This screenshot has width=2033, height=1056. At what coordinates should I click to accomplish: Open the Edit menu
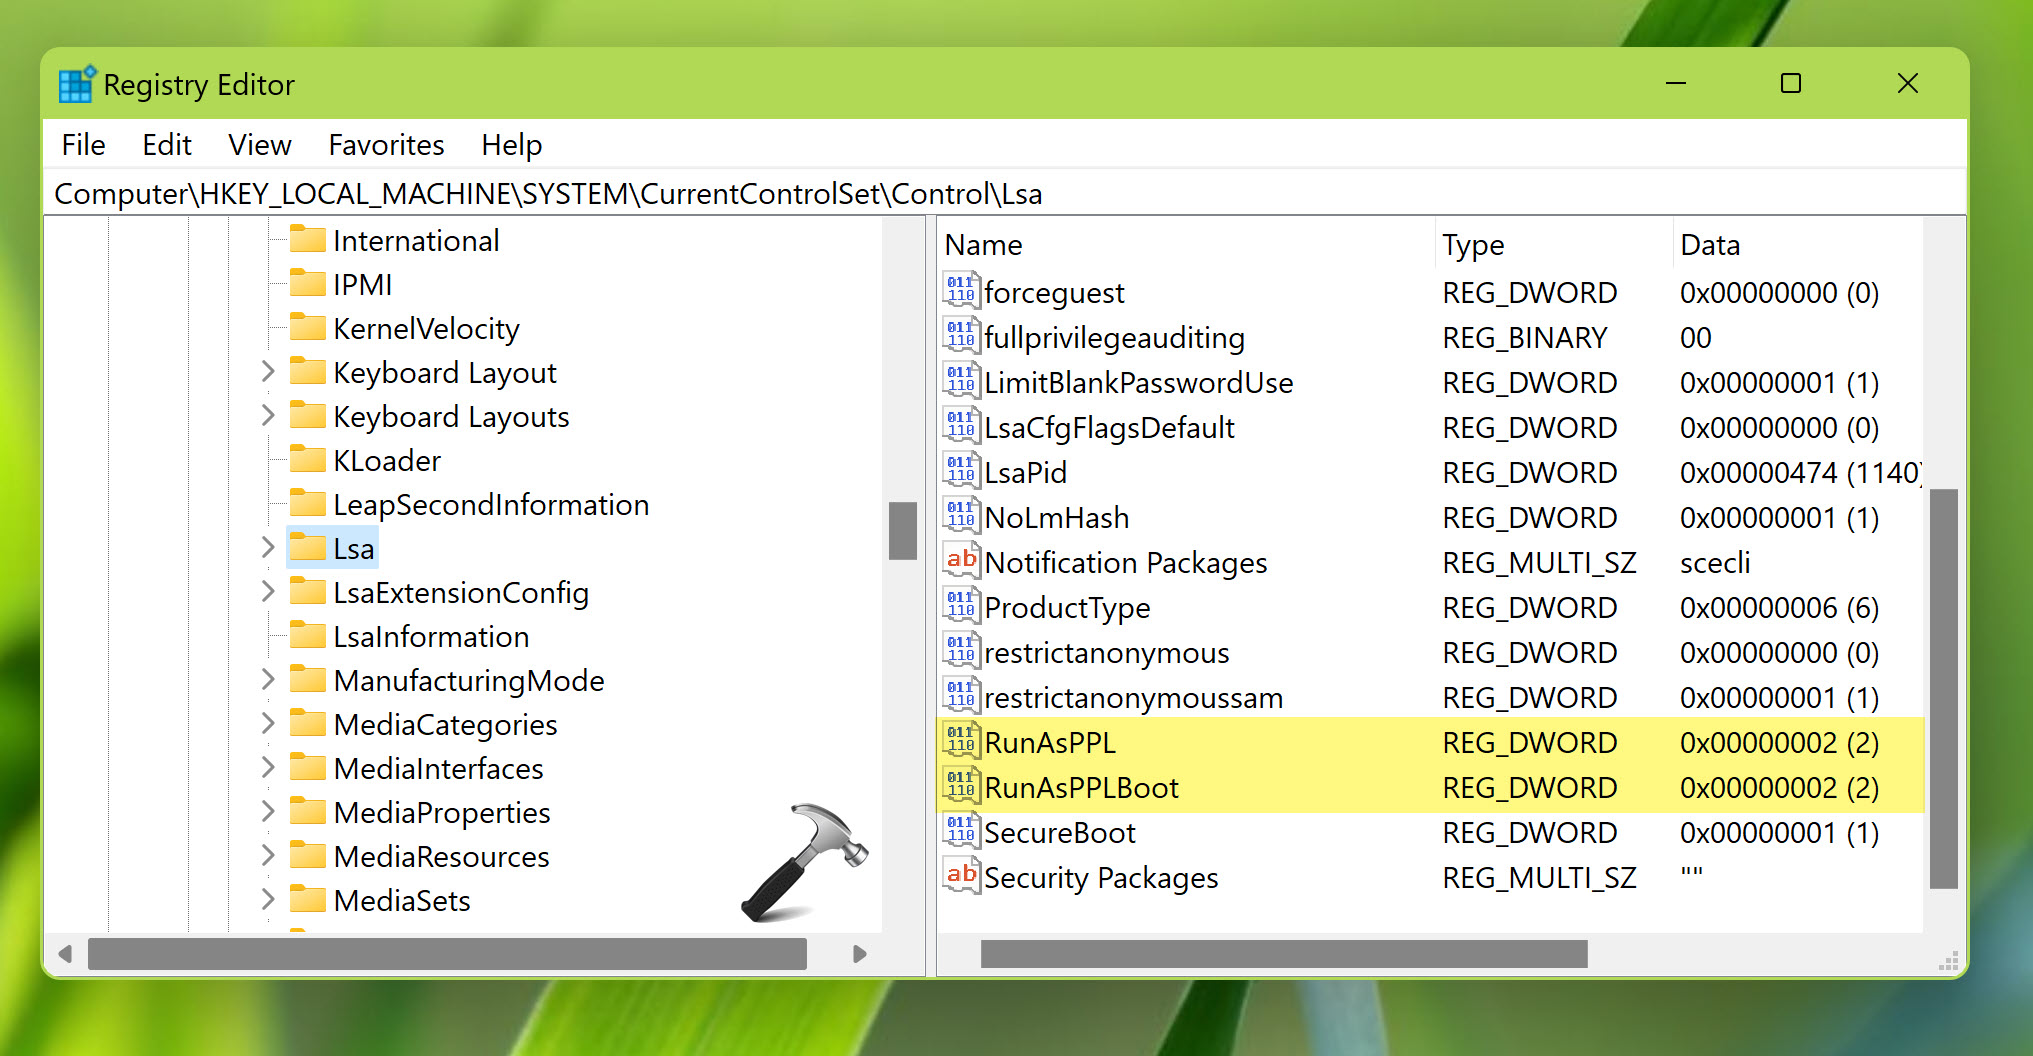(x=166, y=145)
